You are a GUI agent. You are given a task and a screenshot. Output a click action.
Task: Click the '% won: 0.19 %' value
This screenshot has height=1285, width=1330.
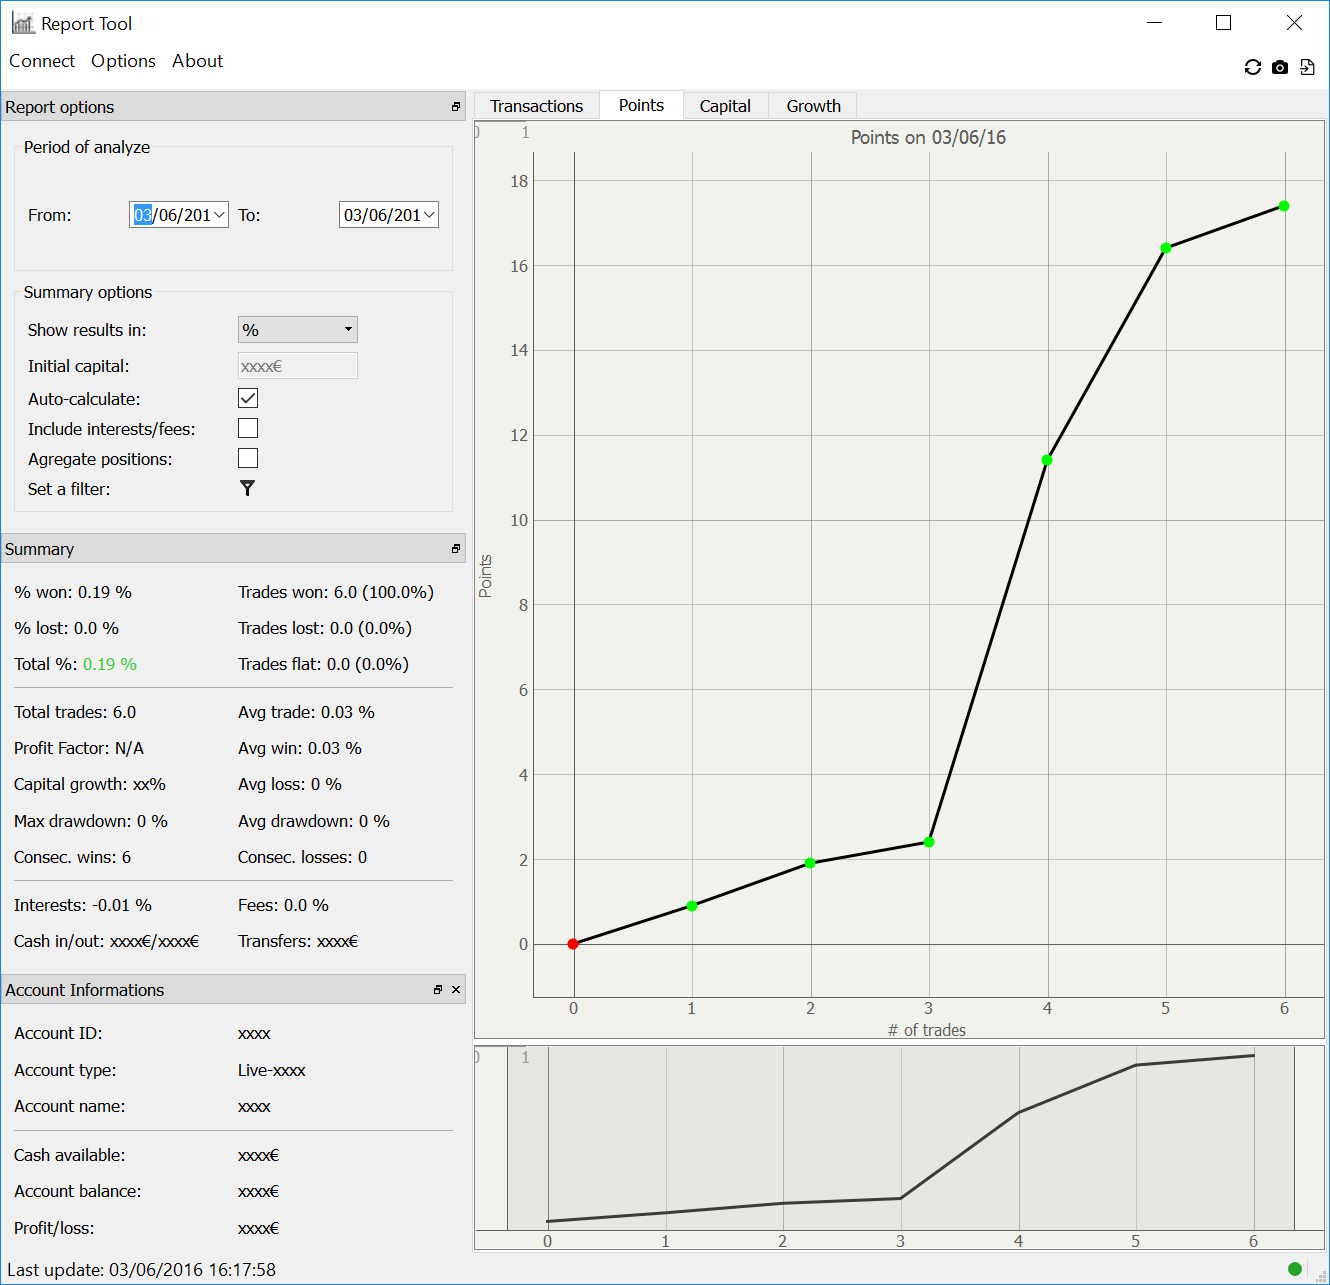point(73,592)
